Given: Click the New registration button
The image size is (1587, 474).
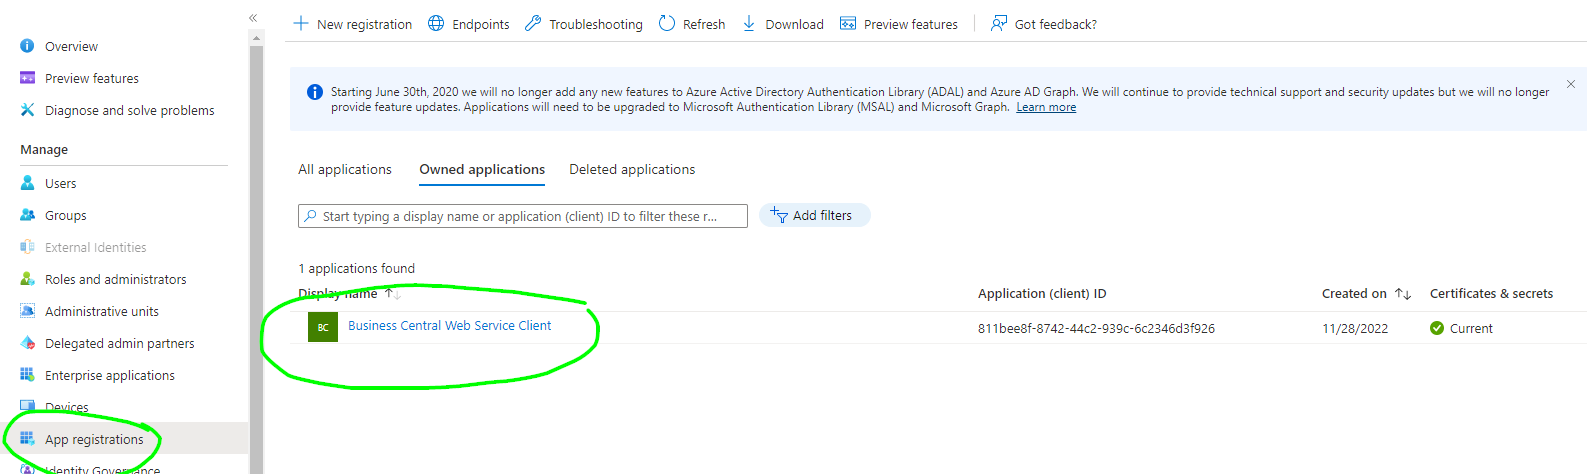Looking at the screenshot, I should coord(353,24).
